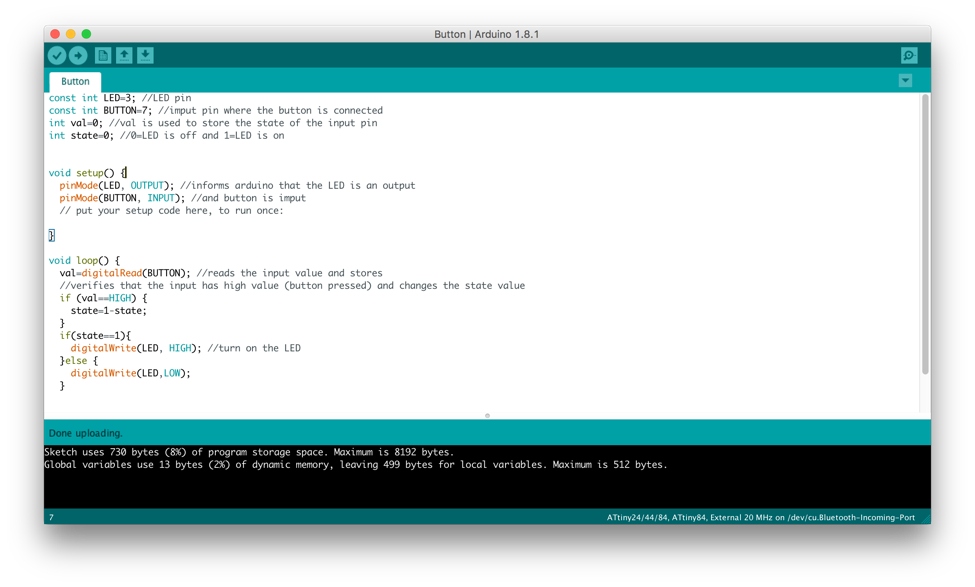Image resolution: width=975 pixels, height=587 pixels.
Task: Click the 'put your setup code here' comment
Action: (x=171, y=210)
